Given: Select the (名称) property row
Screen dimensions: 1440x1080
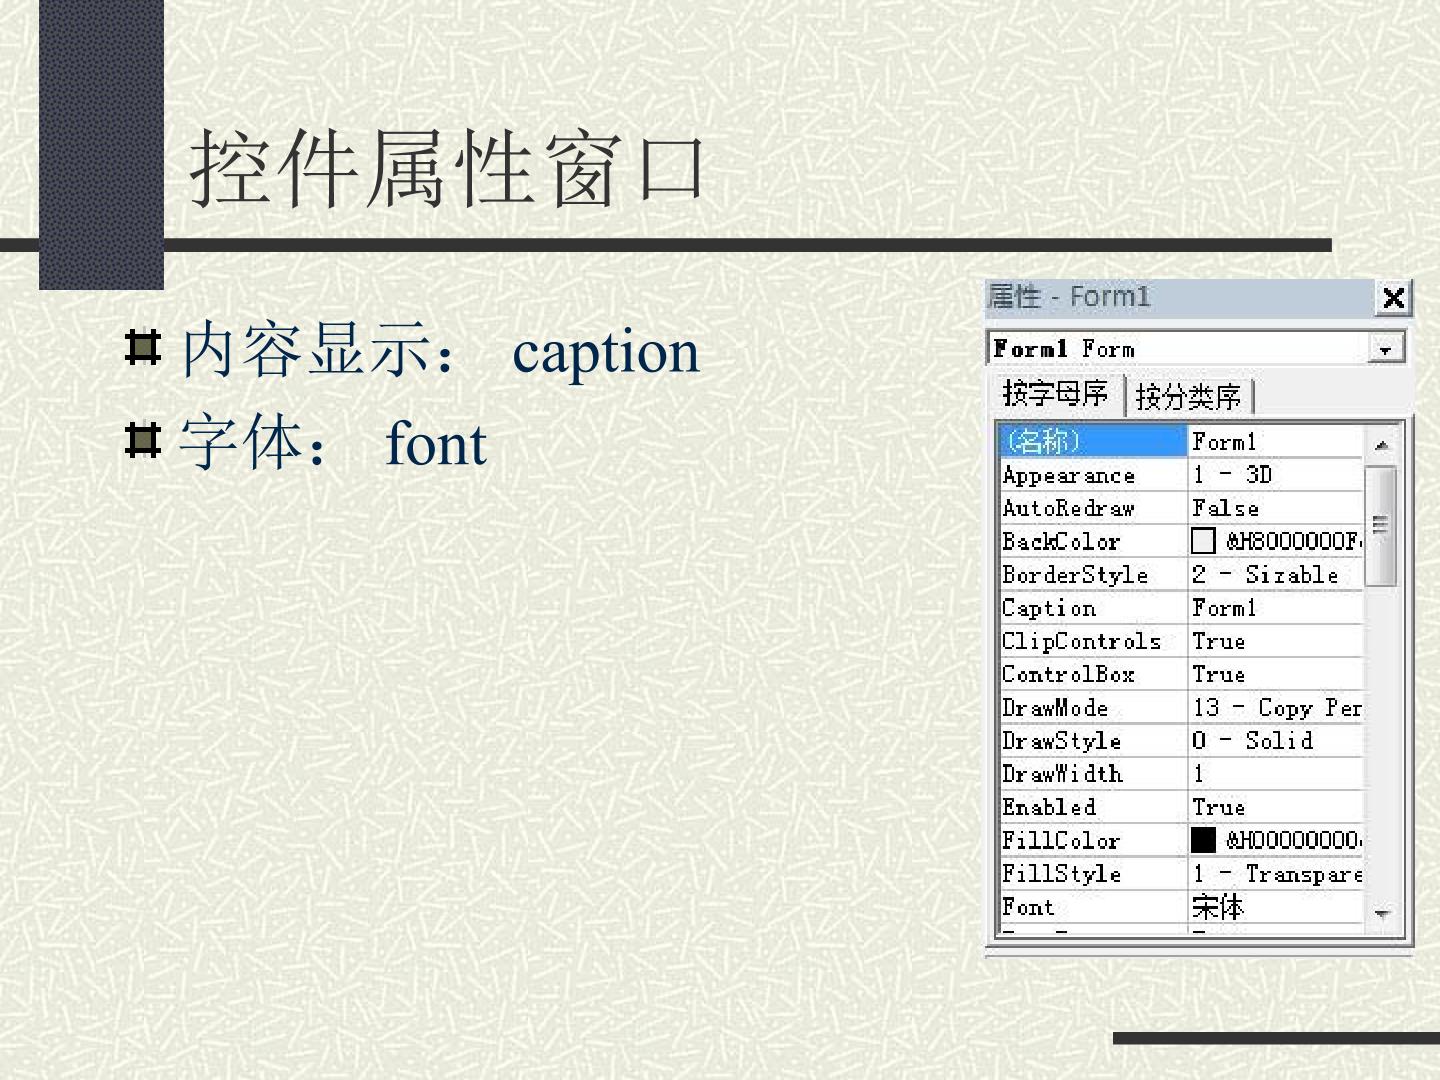Looking at the screenshot, I should coord(1181,441).
